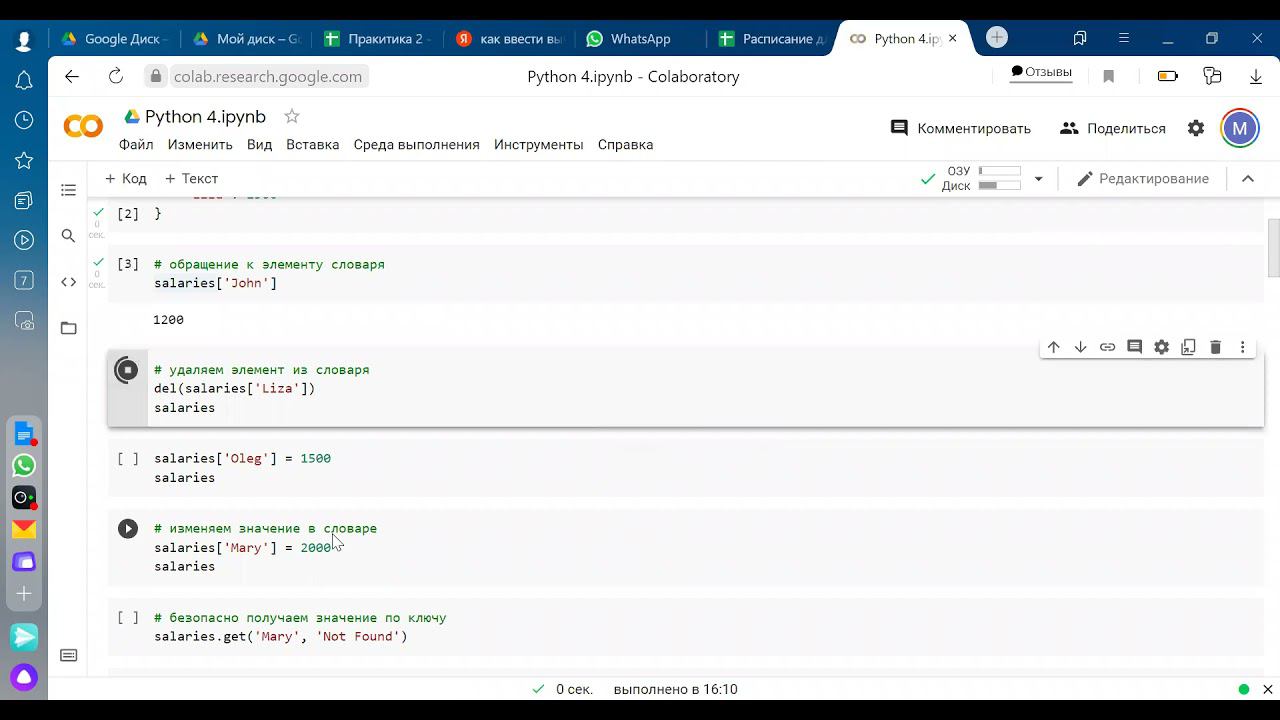The width and height of the screenshot is (1280, 720).
Task: Add a new code cell with + Код
Action: 126,179
